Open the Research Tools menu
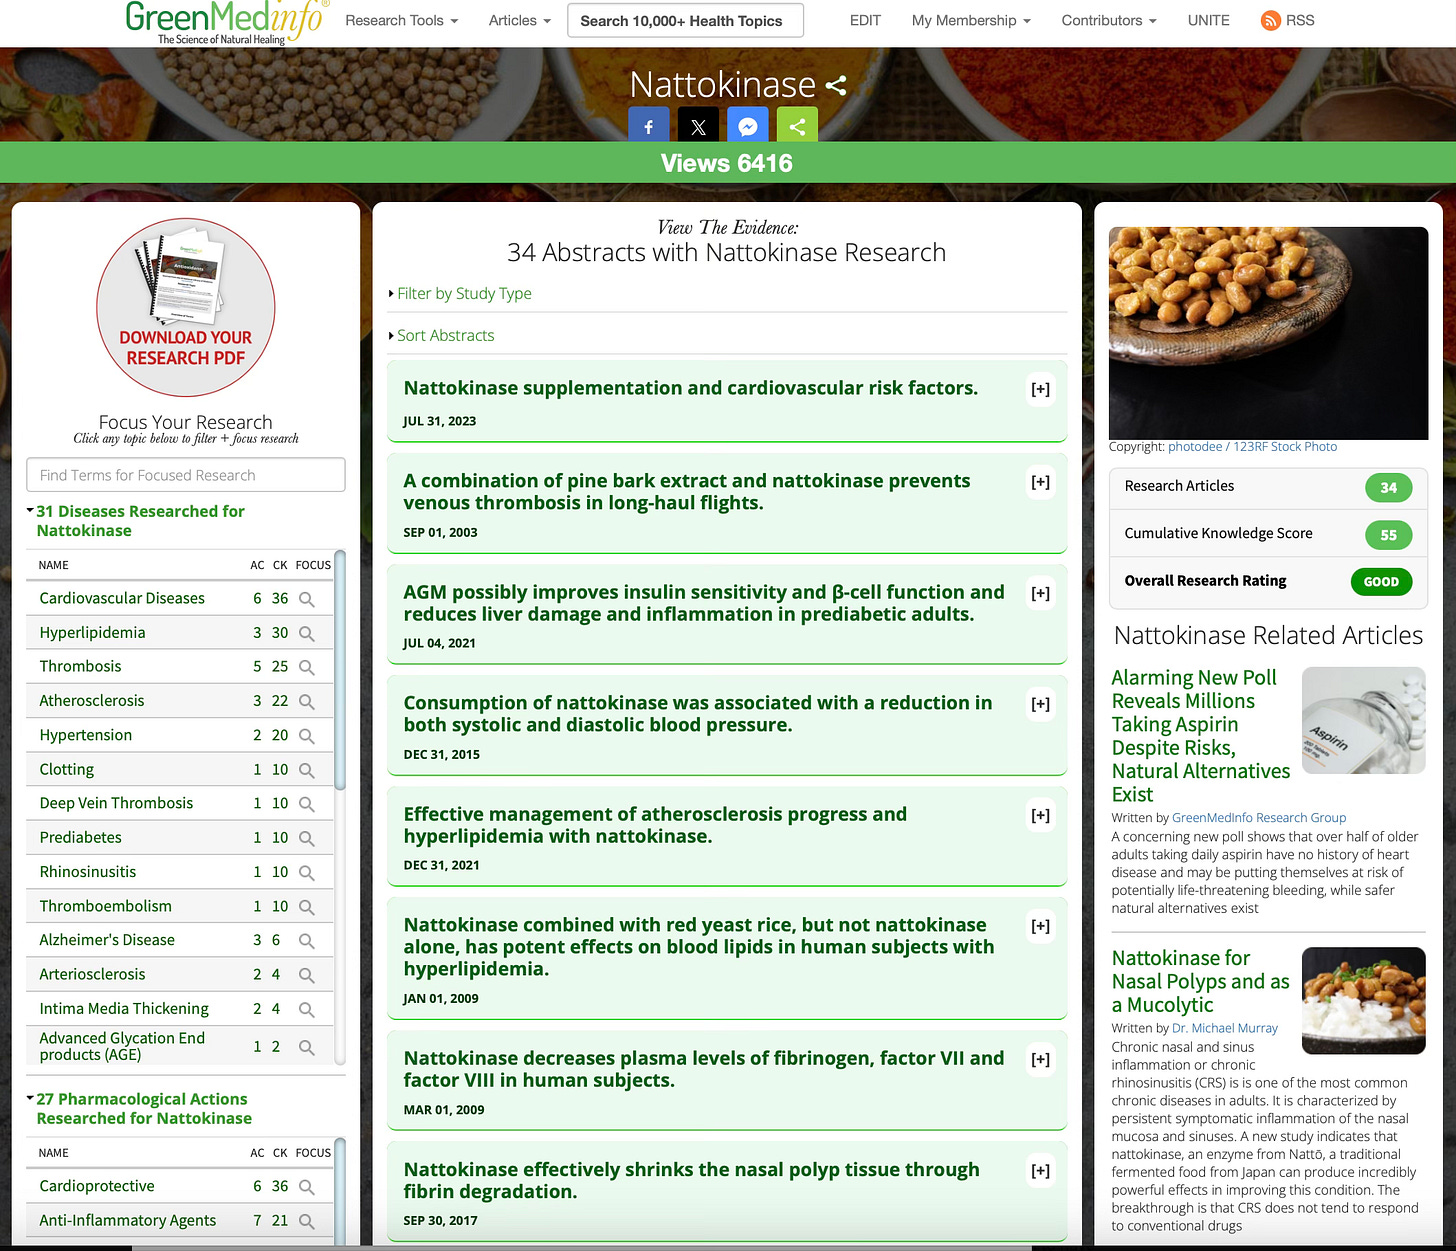This screenshot has height=1251, width=1456. click(401, 20)
